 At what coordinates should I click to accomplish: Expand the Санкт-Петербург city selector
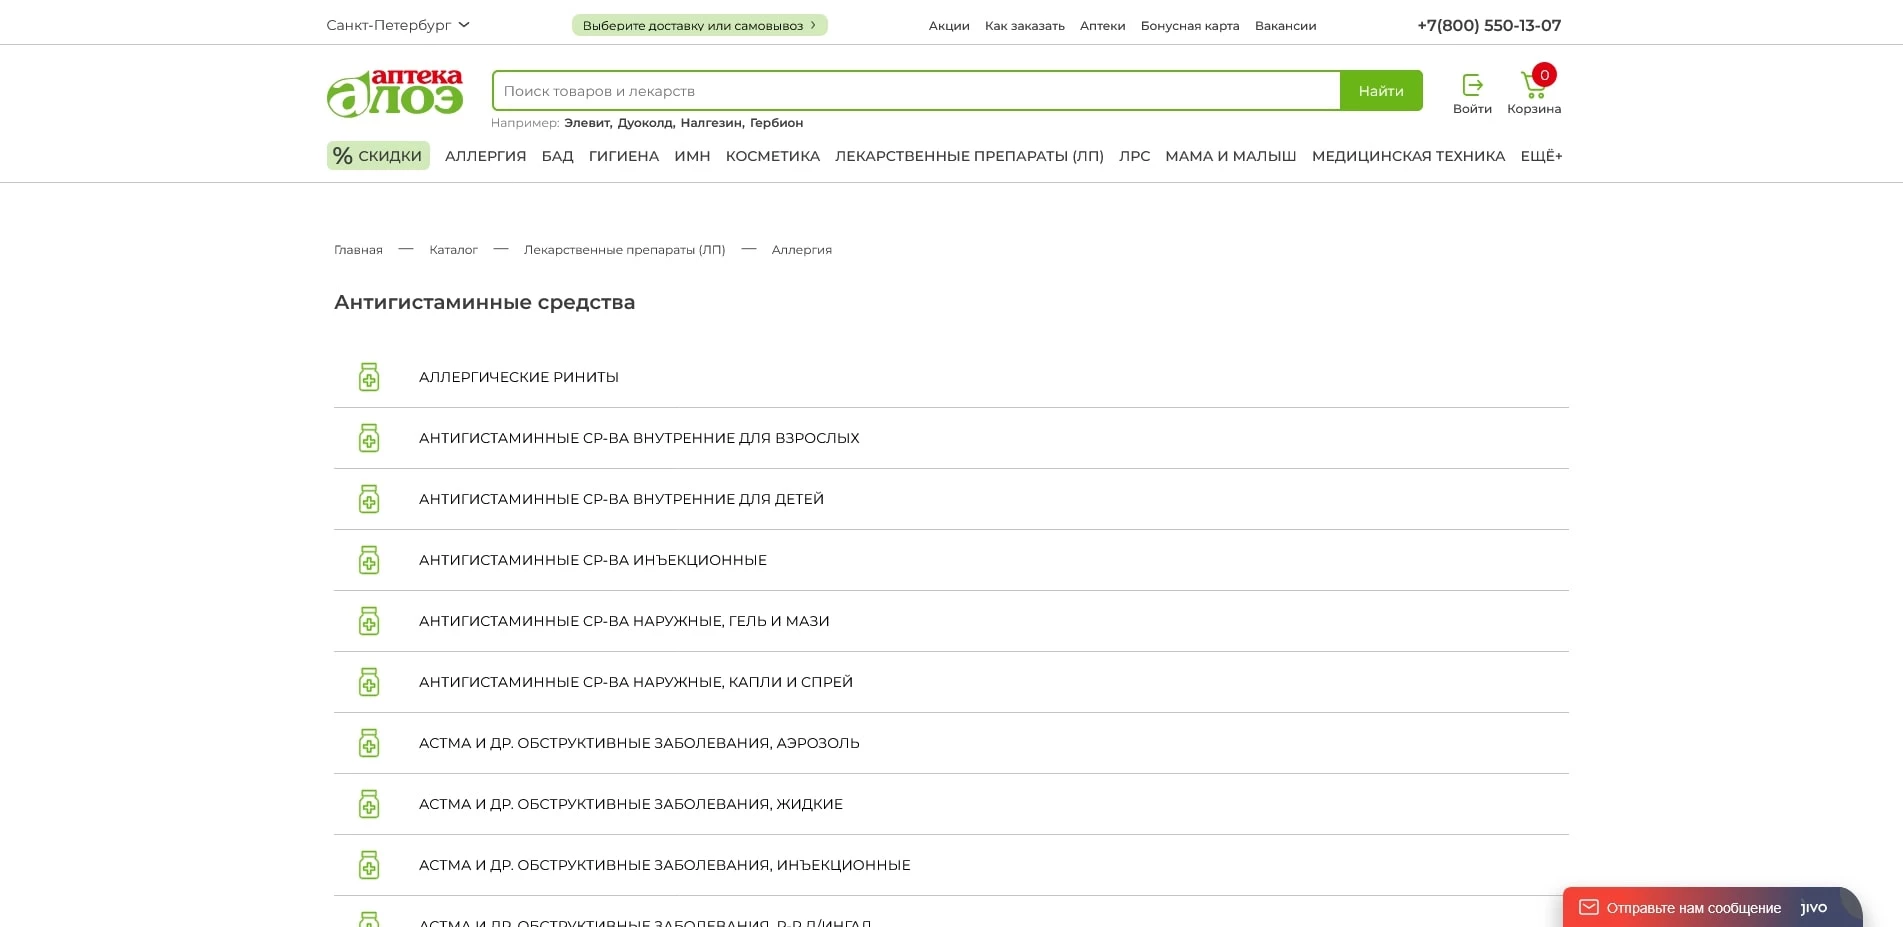tap(397, 25)
